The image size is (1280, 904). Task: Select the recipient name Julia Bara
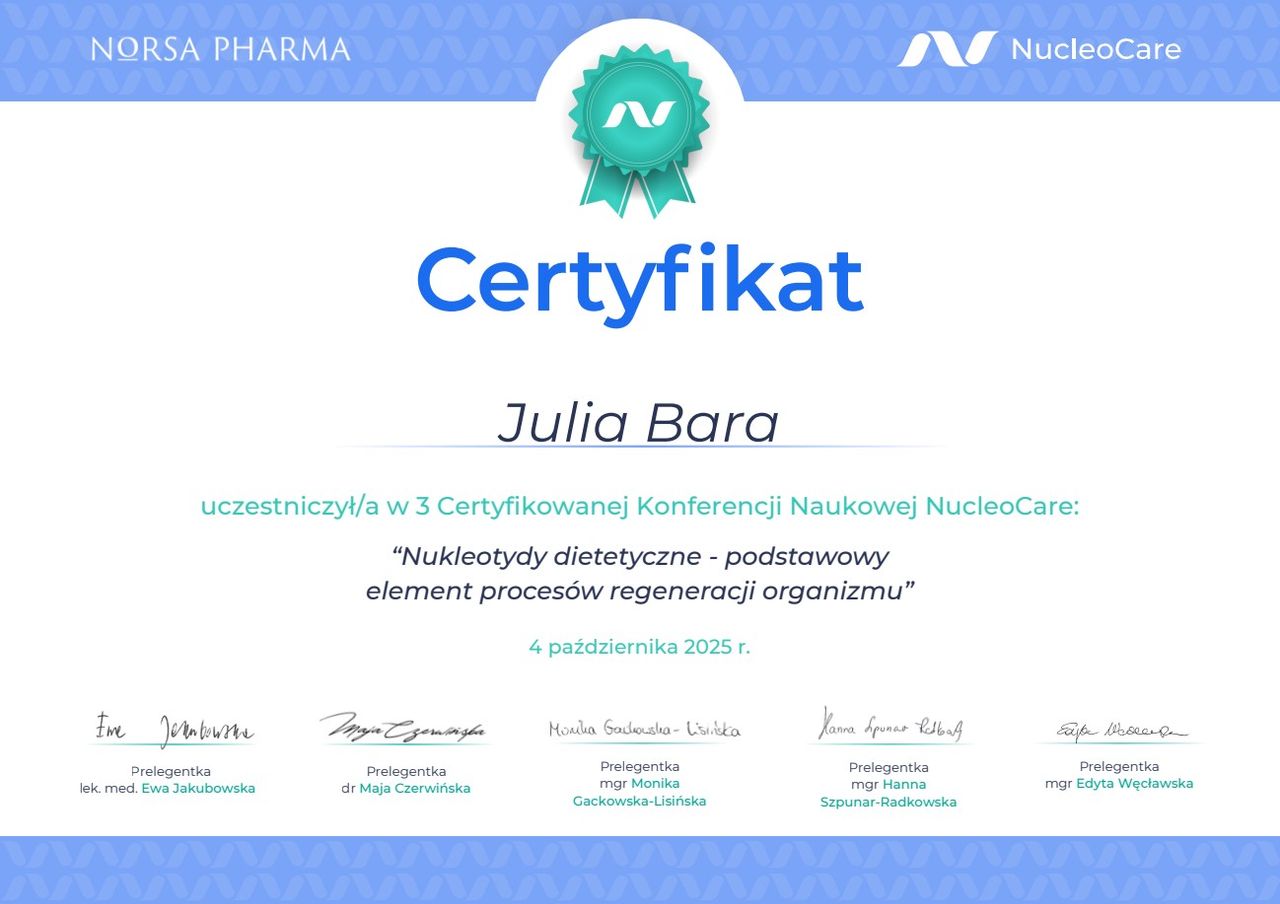click(638, 423)
